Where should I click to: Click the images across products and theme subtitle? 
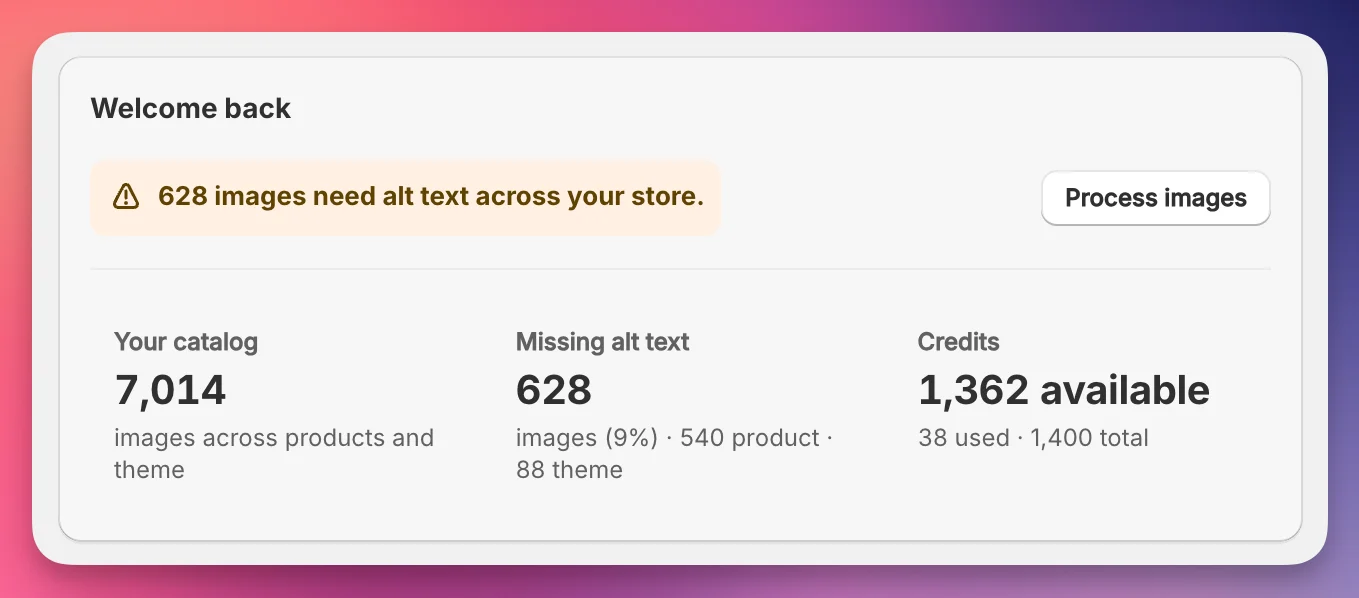(x=274, y=453)
